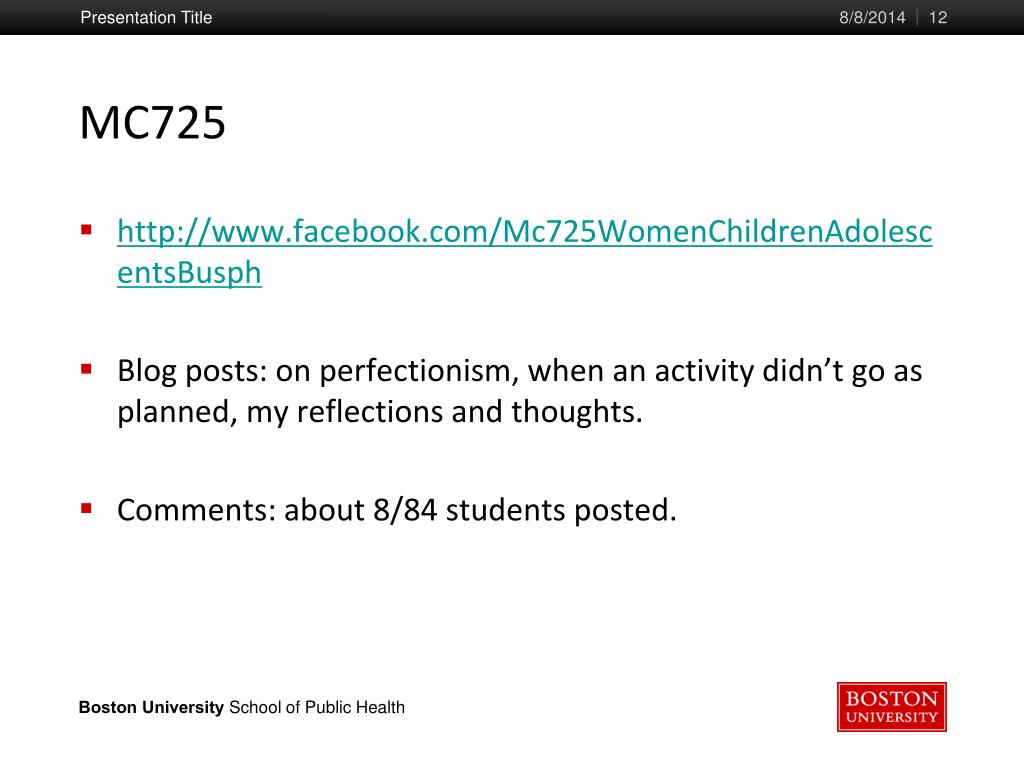
Task: Click the red bullet beside Comments
Action: (x=87, y=507)
